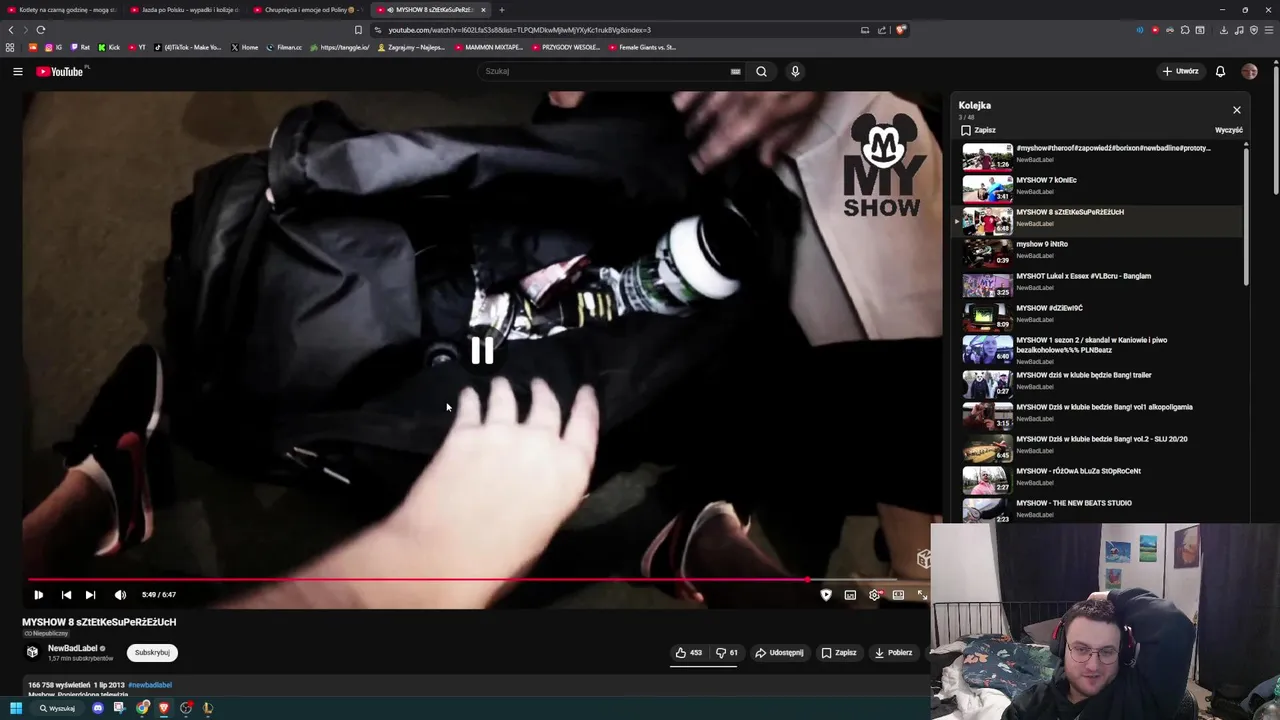
Task: Skip to previous video in playlist
Action: pyautogui.click(x=66, y=595)
